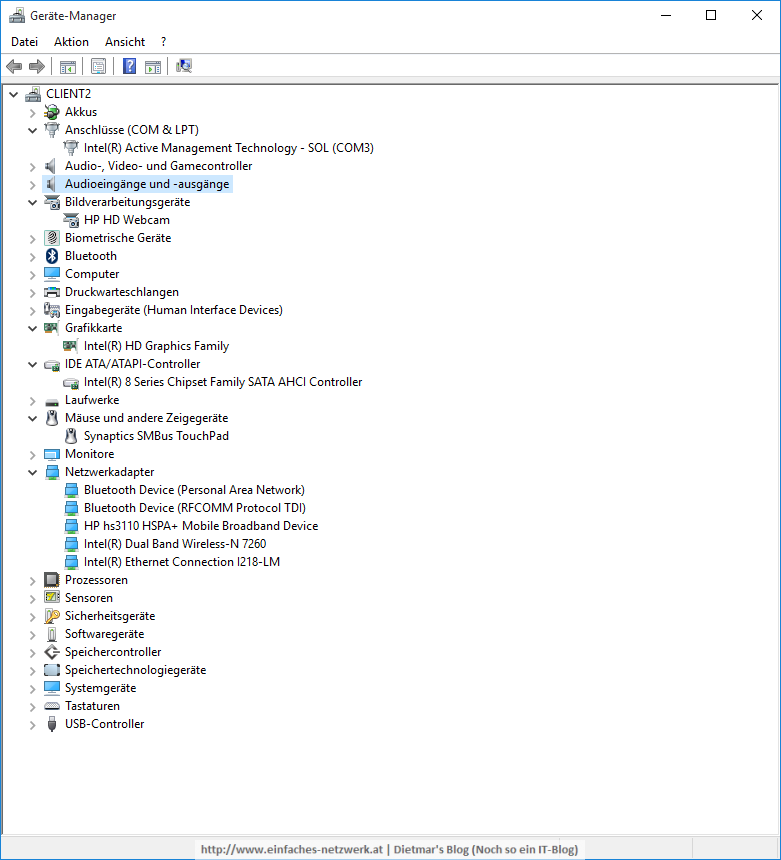Select the USB-Controller plug icon

coord(52,724)
